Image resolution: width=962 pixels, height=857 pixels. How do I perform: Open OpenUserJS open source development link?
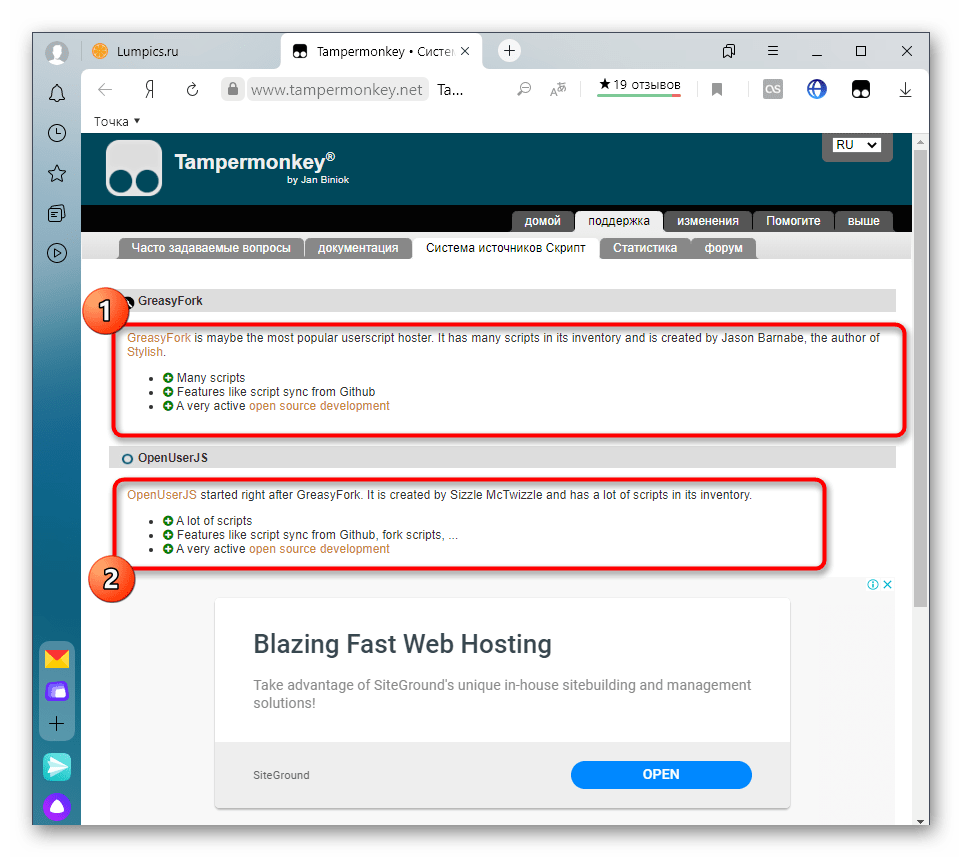319,549
